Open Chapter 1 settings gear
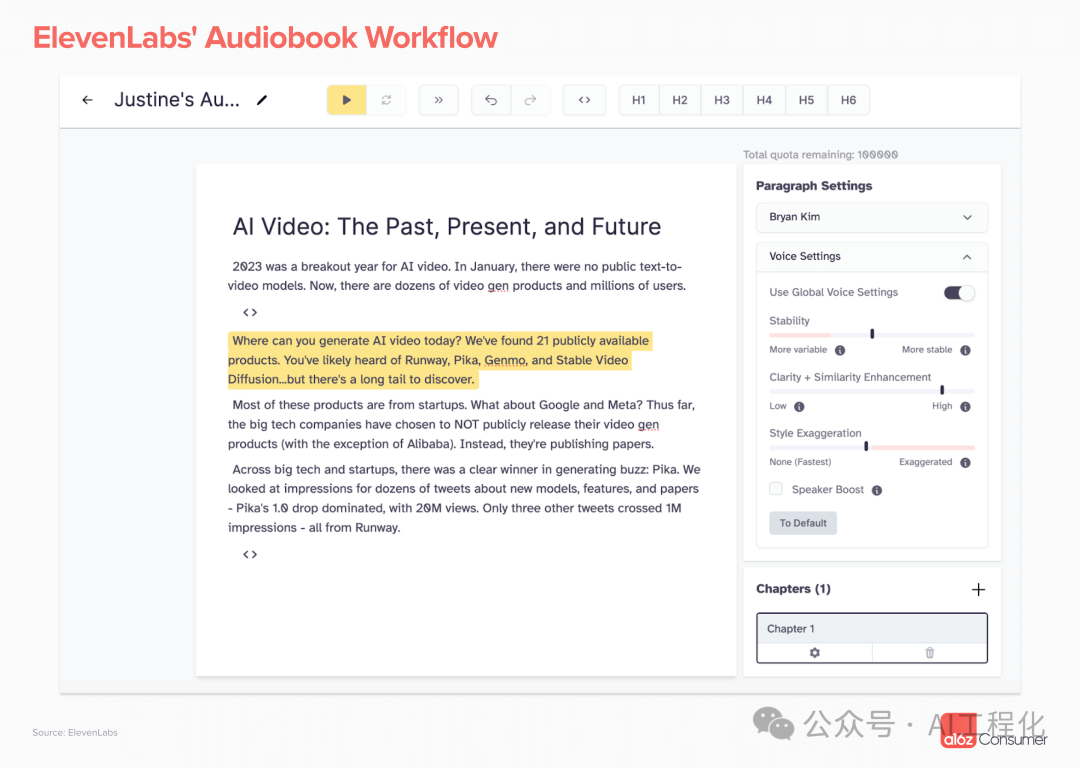Viewport: 1080px width, 768px height. point(815,652)
